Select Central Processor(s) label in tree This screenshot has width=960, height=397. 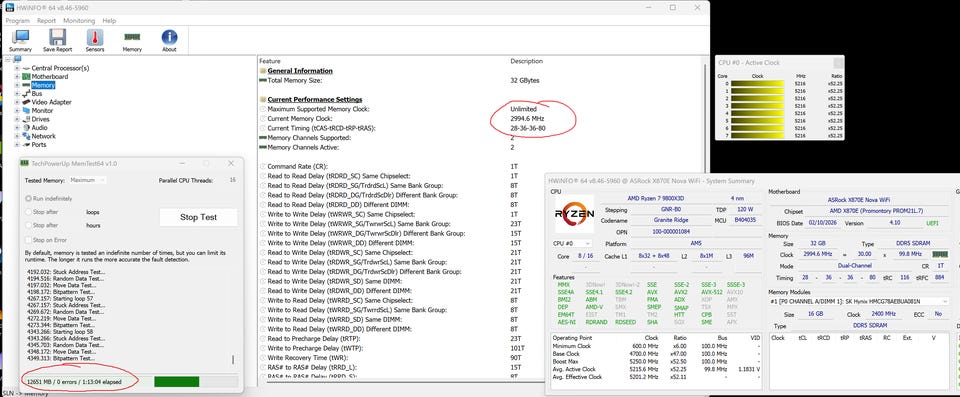pos(60,69)
